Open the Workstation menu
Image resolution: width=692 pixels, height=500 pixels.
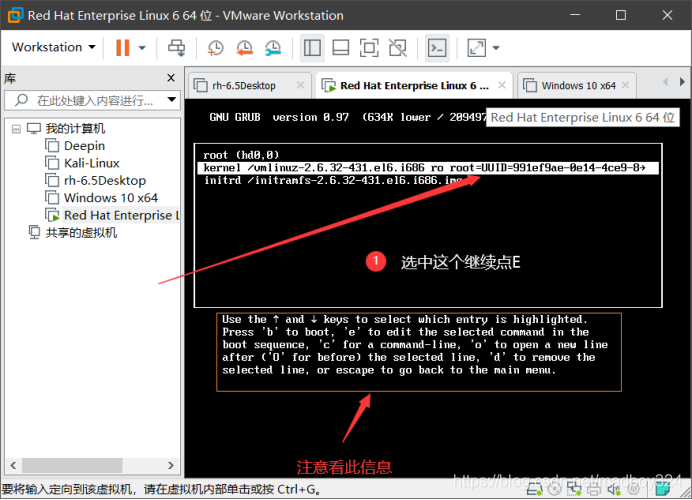click(53, 47)
